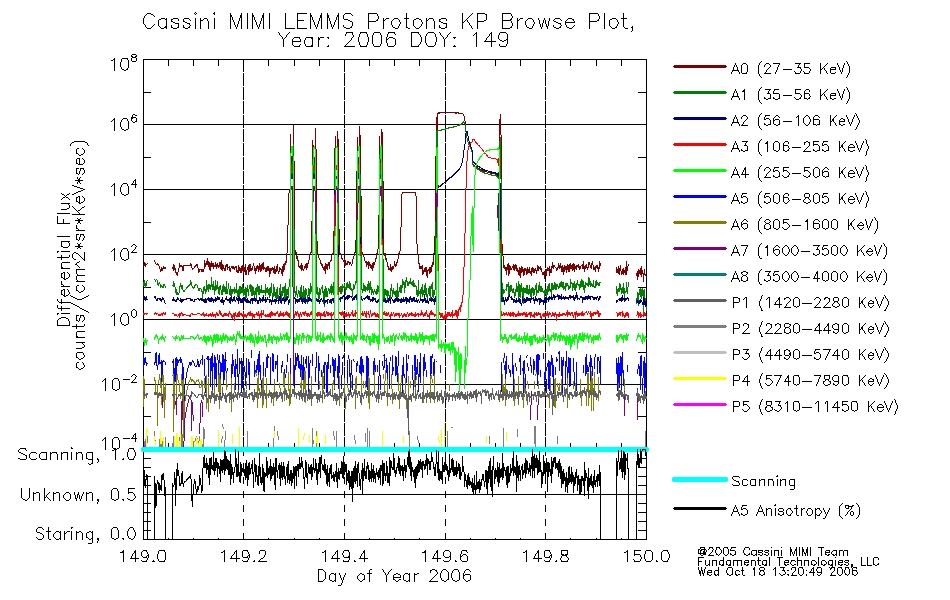Click the A6 (805-1600 KeV) legend label

point(805,225)
